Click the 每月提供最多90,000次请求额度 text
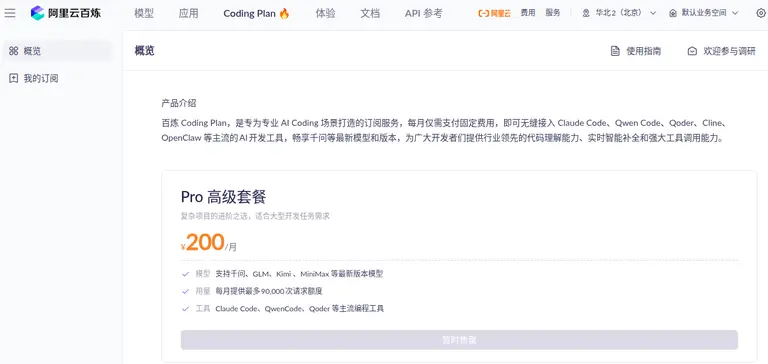The height and width of the screenshot is (364, 768). [x=269, y=291]
